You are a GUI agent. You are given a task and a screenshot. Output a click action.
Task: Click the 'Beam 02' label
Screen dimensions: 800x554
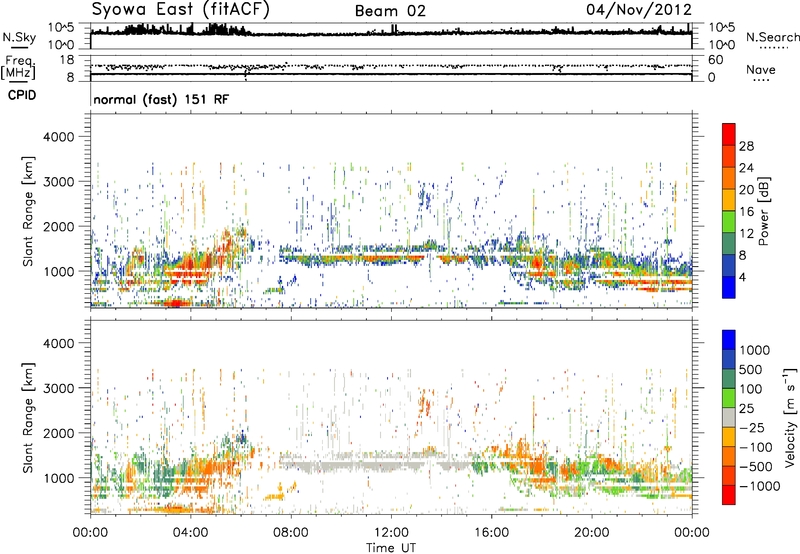pyautogui.click(x=390, y=11)
